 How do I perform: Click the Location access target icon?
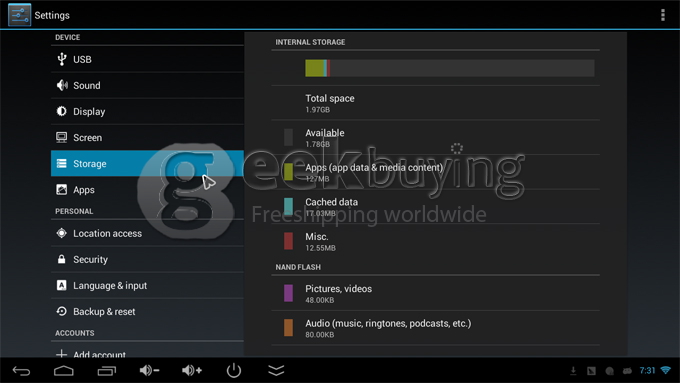[62, 233]
